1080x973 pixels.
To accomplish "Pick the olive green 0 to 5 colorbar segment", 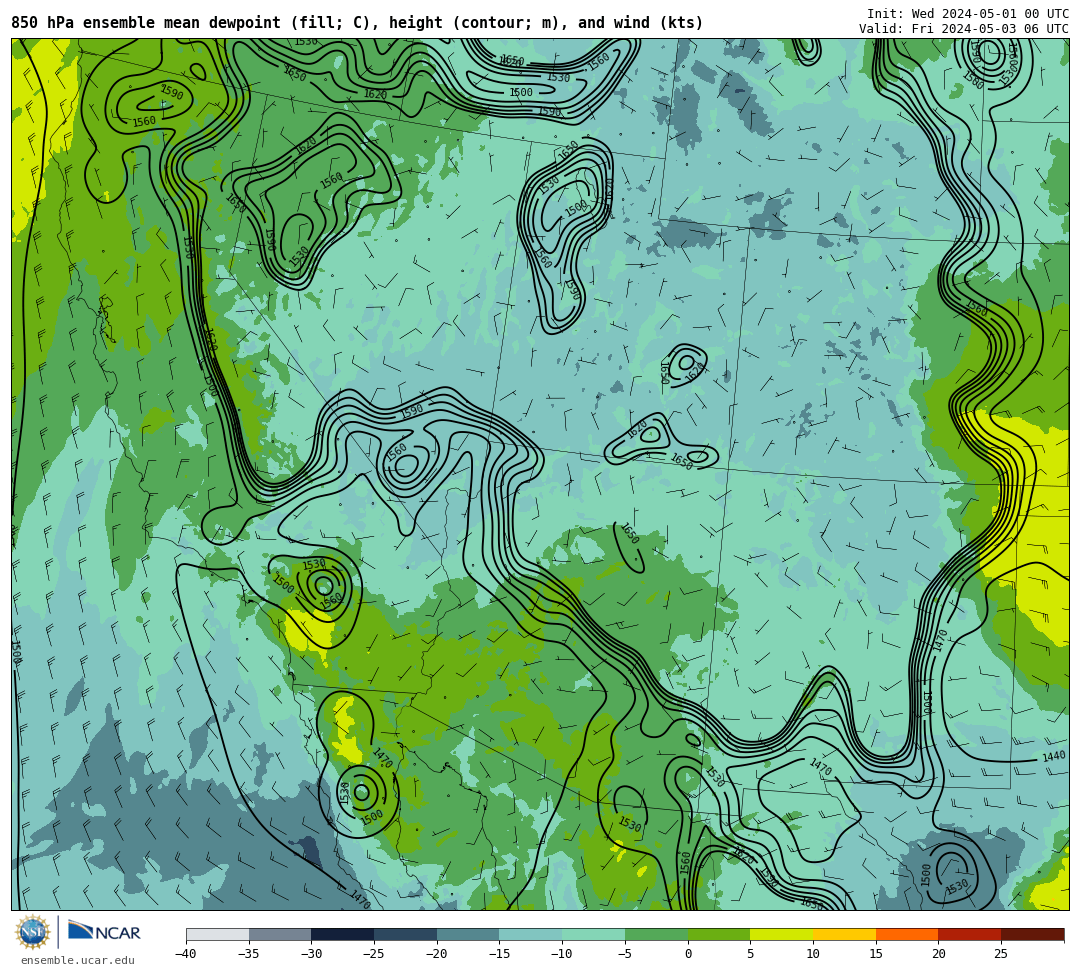I will coord(719,934).
